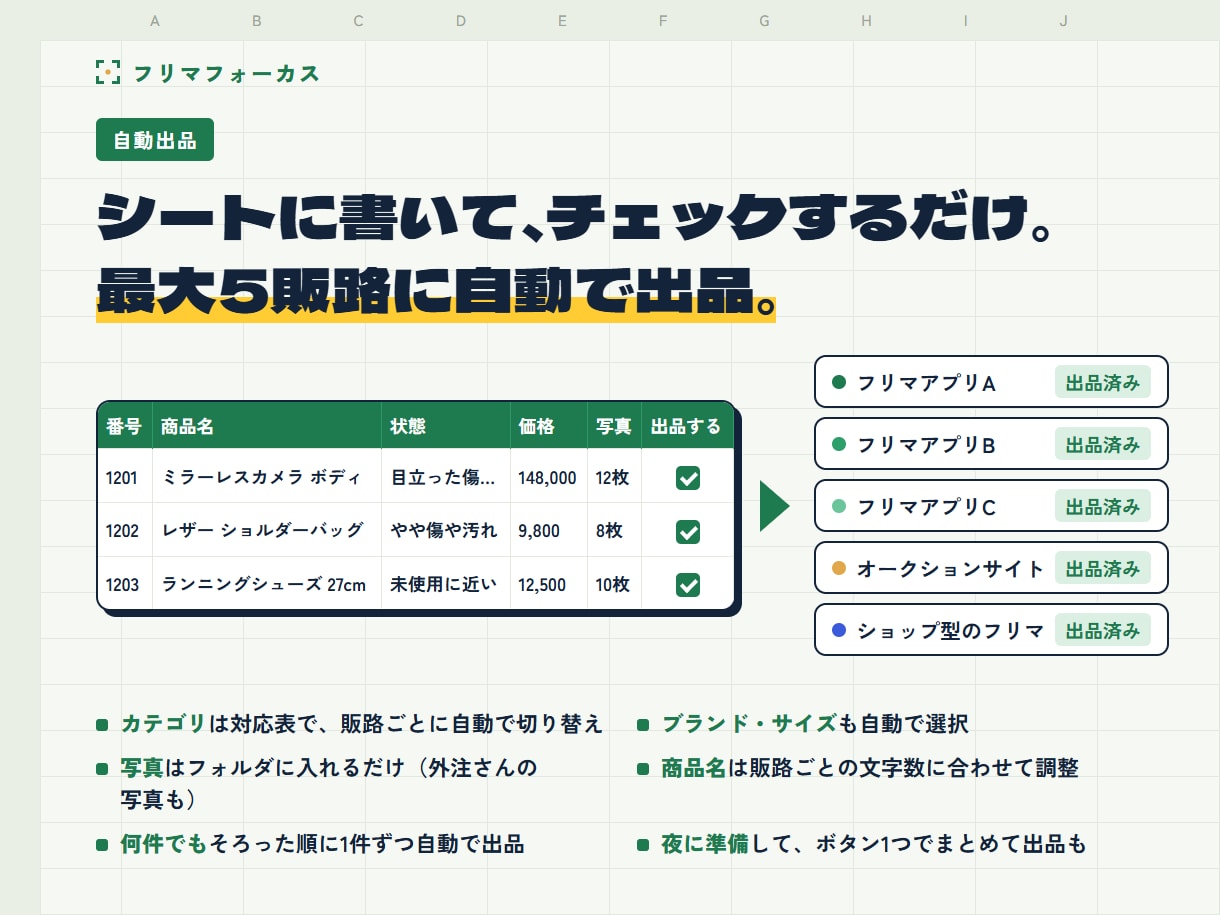Click the price 148,000
The height and width of the screenshot is (915, 1220).
(x=547, y=477)
